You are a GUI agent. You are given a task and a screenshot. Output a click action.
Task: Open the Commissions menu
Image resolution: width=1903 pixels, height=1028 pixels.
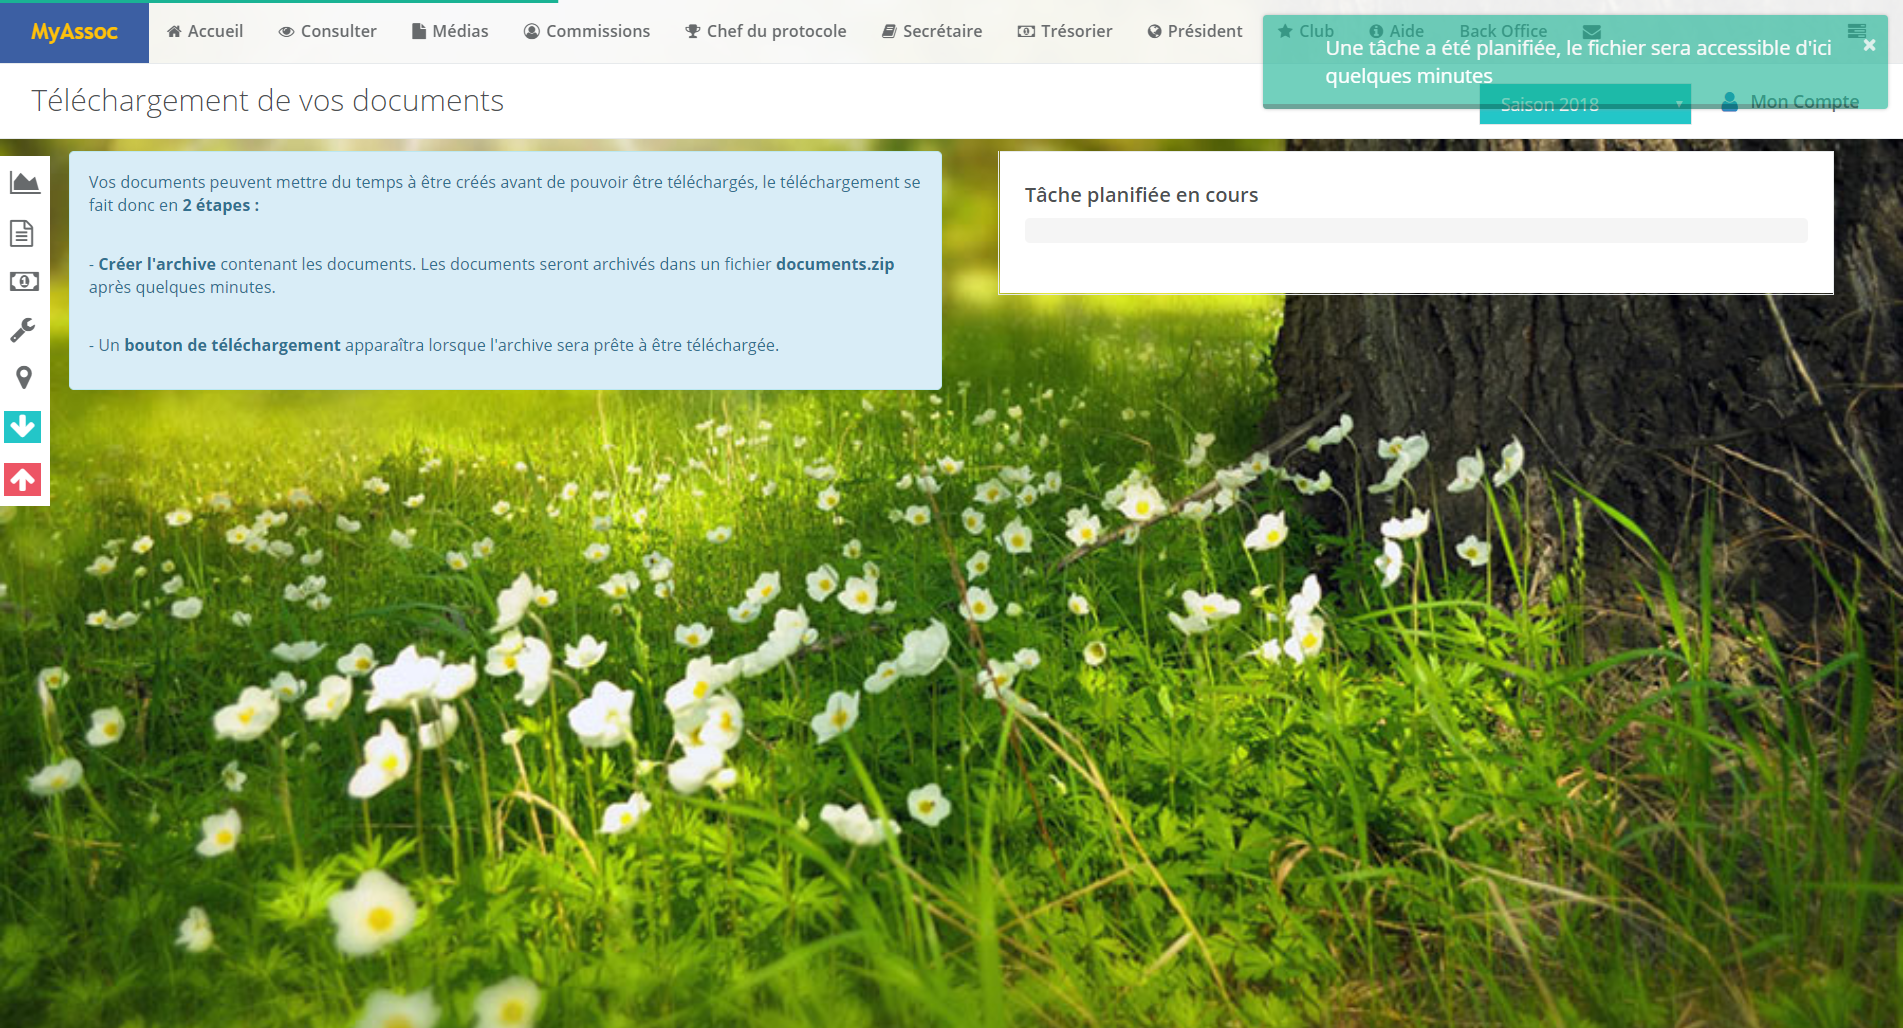(587, 31)
